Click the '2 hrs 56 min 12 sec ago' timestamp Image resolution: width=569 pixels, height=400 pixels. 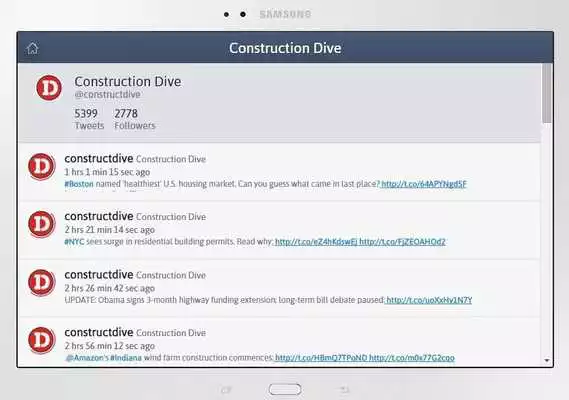(110, 346)
